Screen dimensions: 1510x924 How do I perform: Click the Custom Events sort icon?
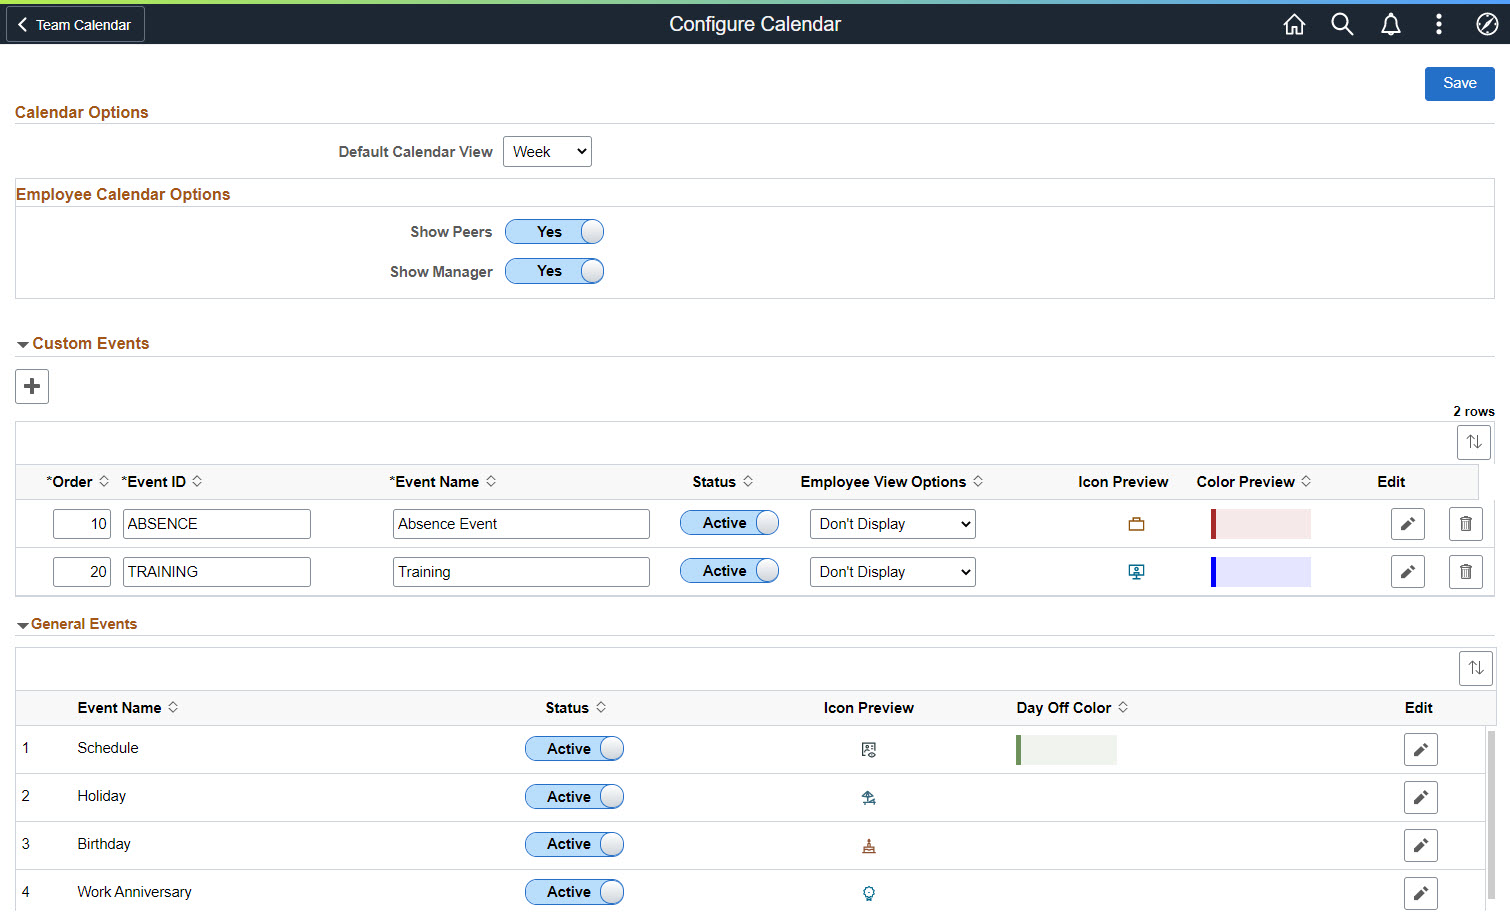pos(1473,442)
